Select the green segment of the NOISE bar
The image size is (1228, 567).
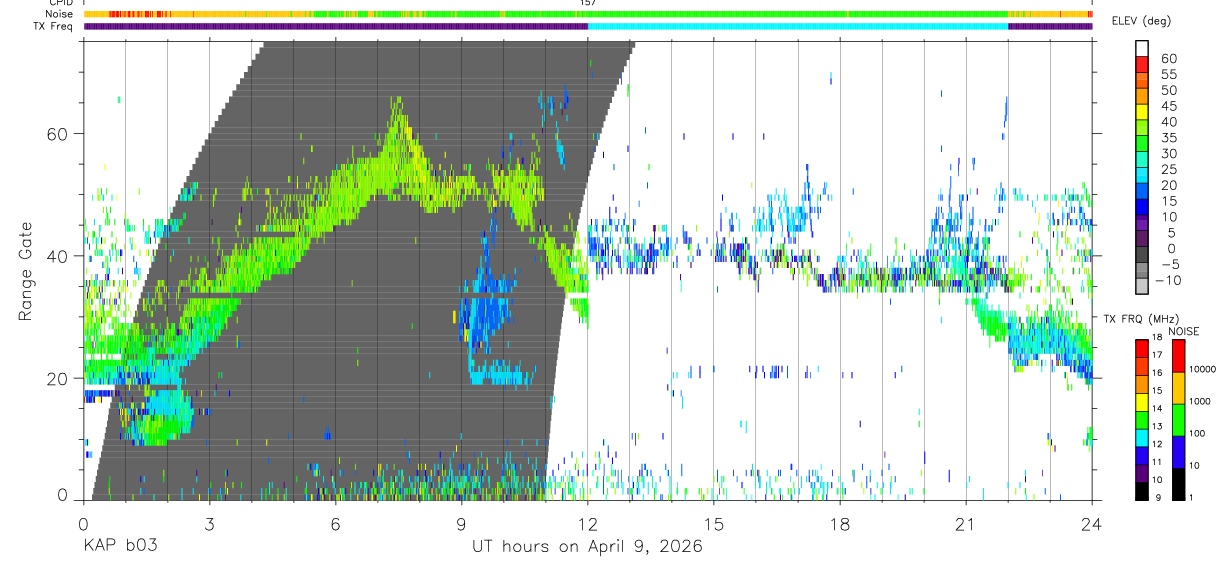pyautogui.click(x=1178, y=420)
